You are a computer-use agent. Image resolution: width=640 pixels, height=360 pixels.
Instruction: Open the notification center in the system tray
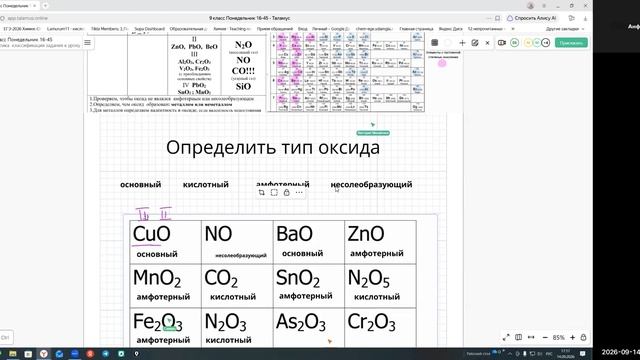click(x=583, y=354)
